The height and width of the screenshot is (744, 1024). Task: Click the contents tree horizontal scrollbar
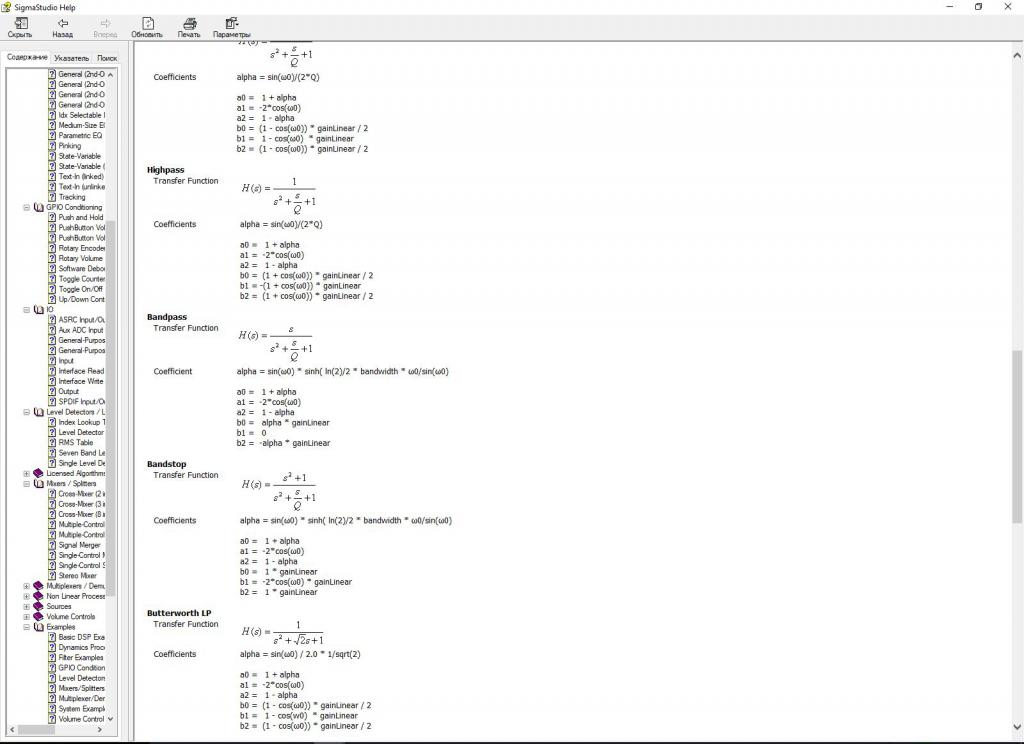pyautogui.click(x=58, y=731)
